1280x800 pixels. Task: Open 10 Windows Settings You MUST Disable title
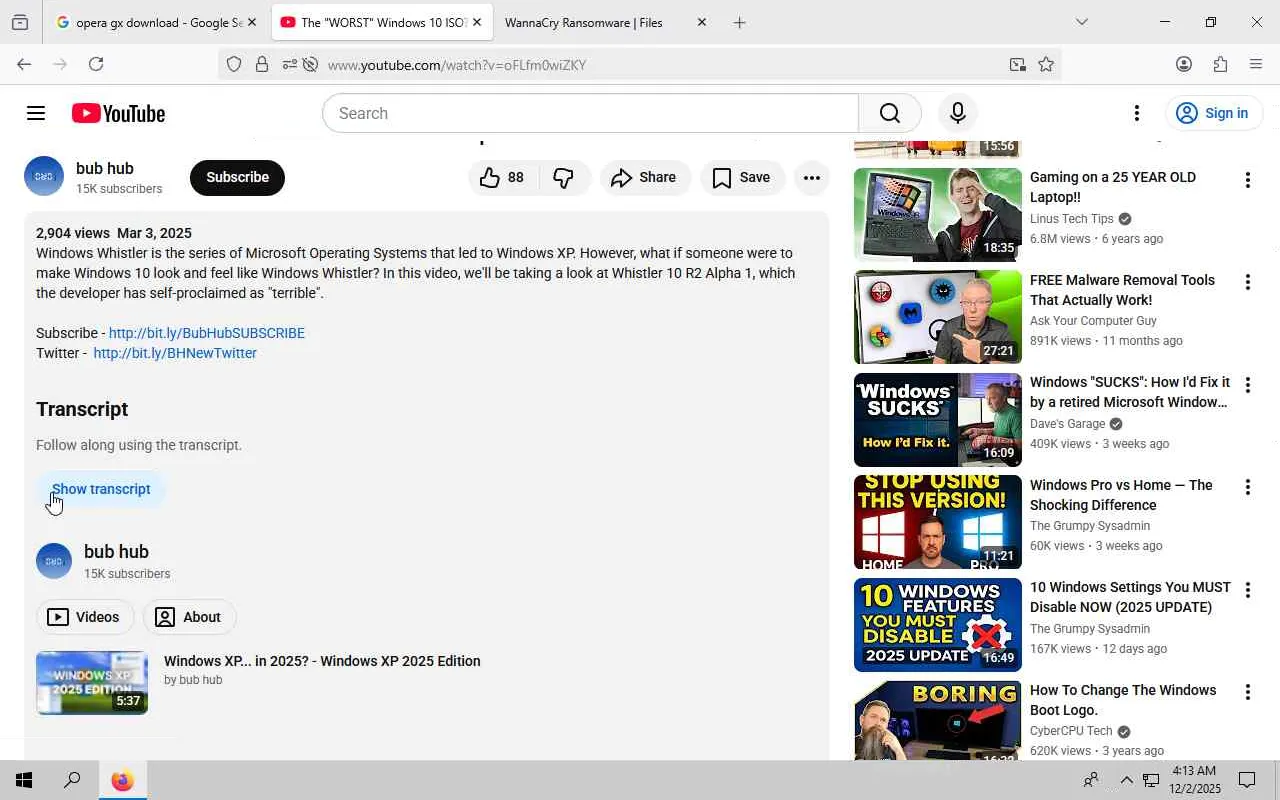coord(1130,597)
